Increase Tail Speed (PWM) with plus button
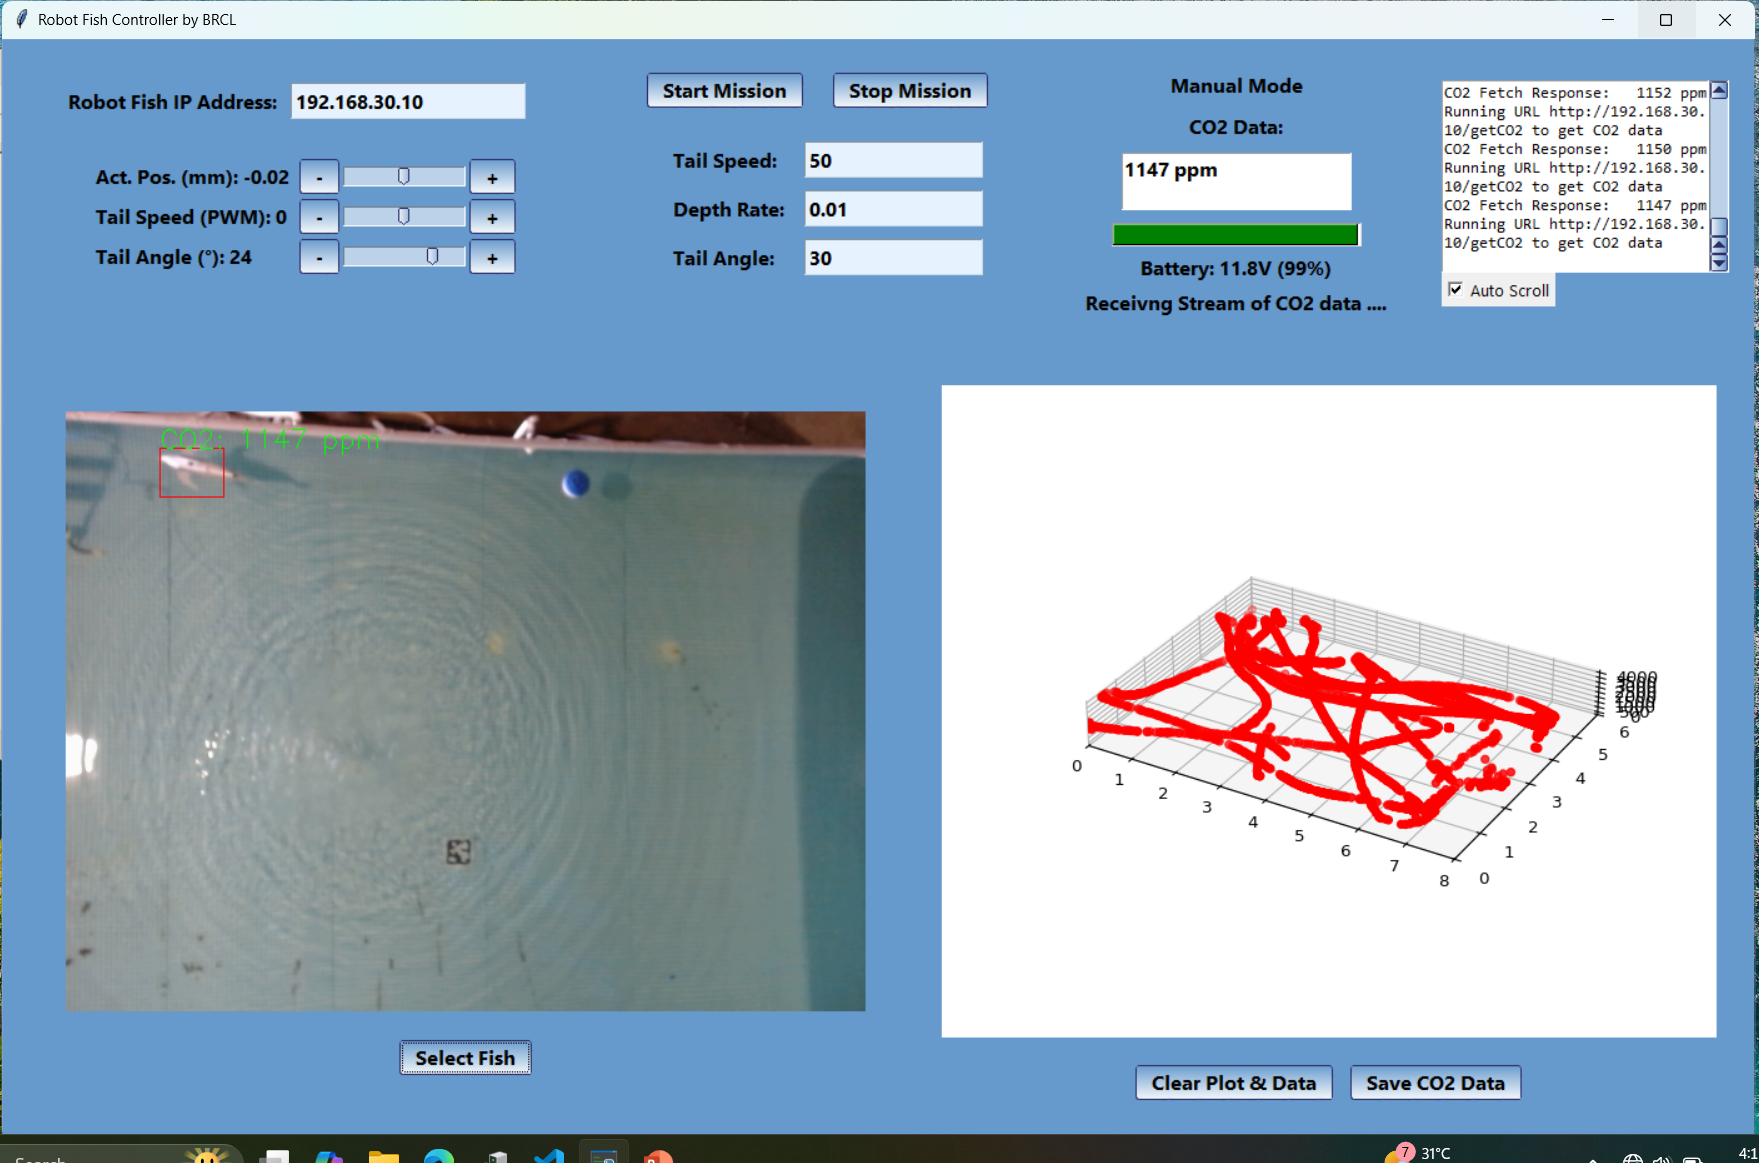Screen dimensions: 1759x1163 (492, 217)
